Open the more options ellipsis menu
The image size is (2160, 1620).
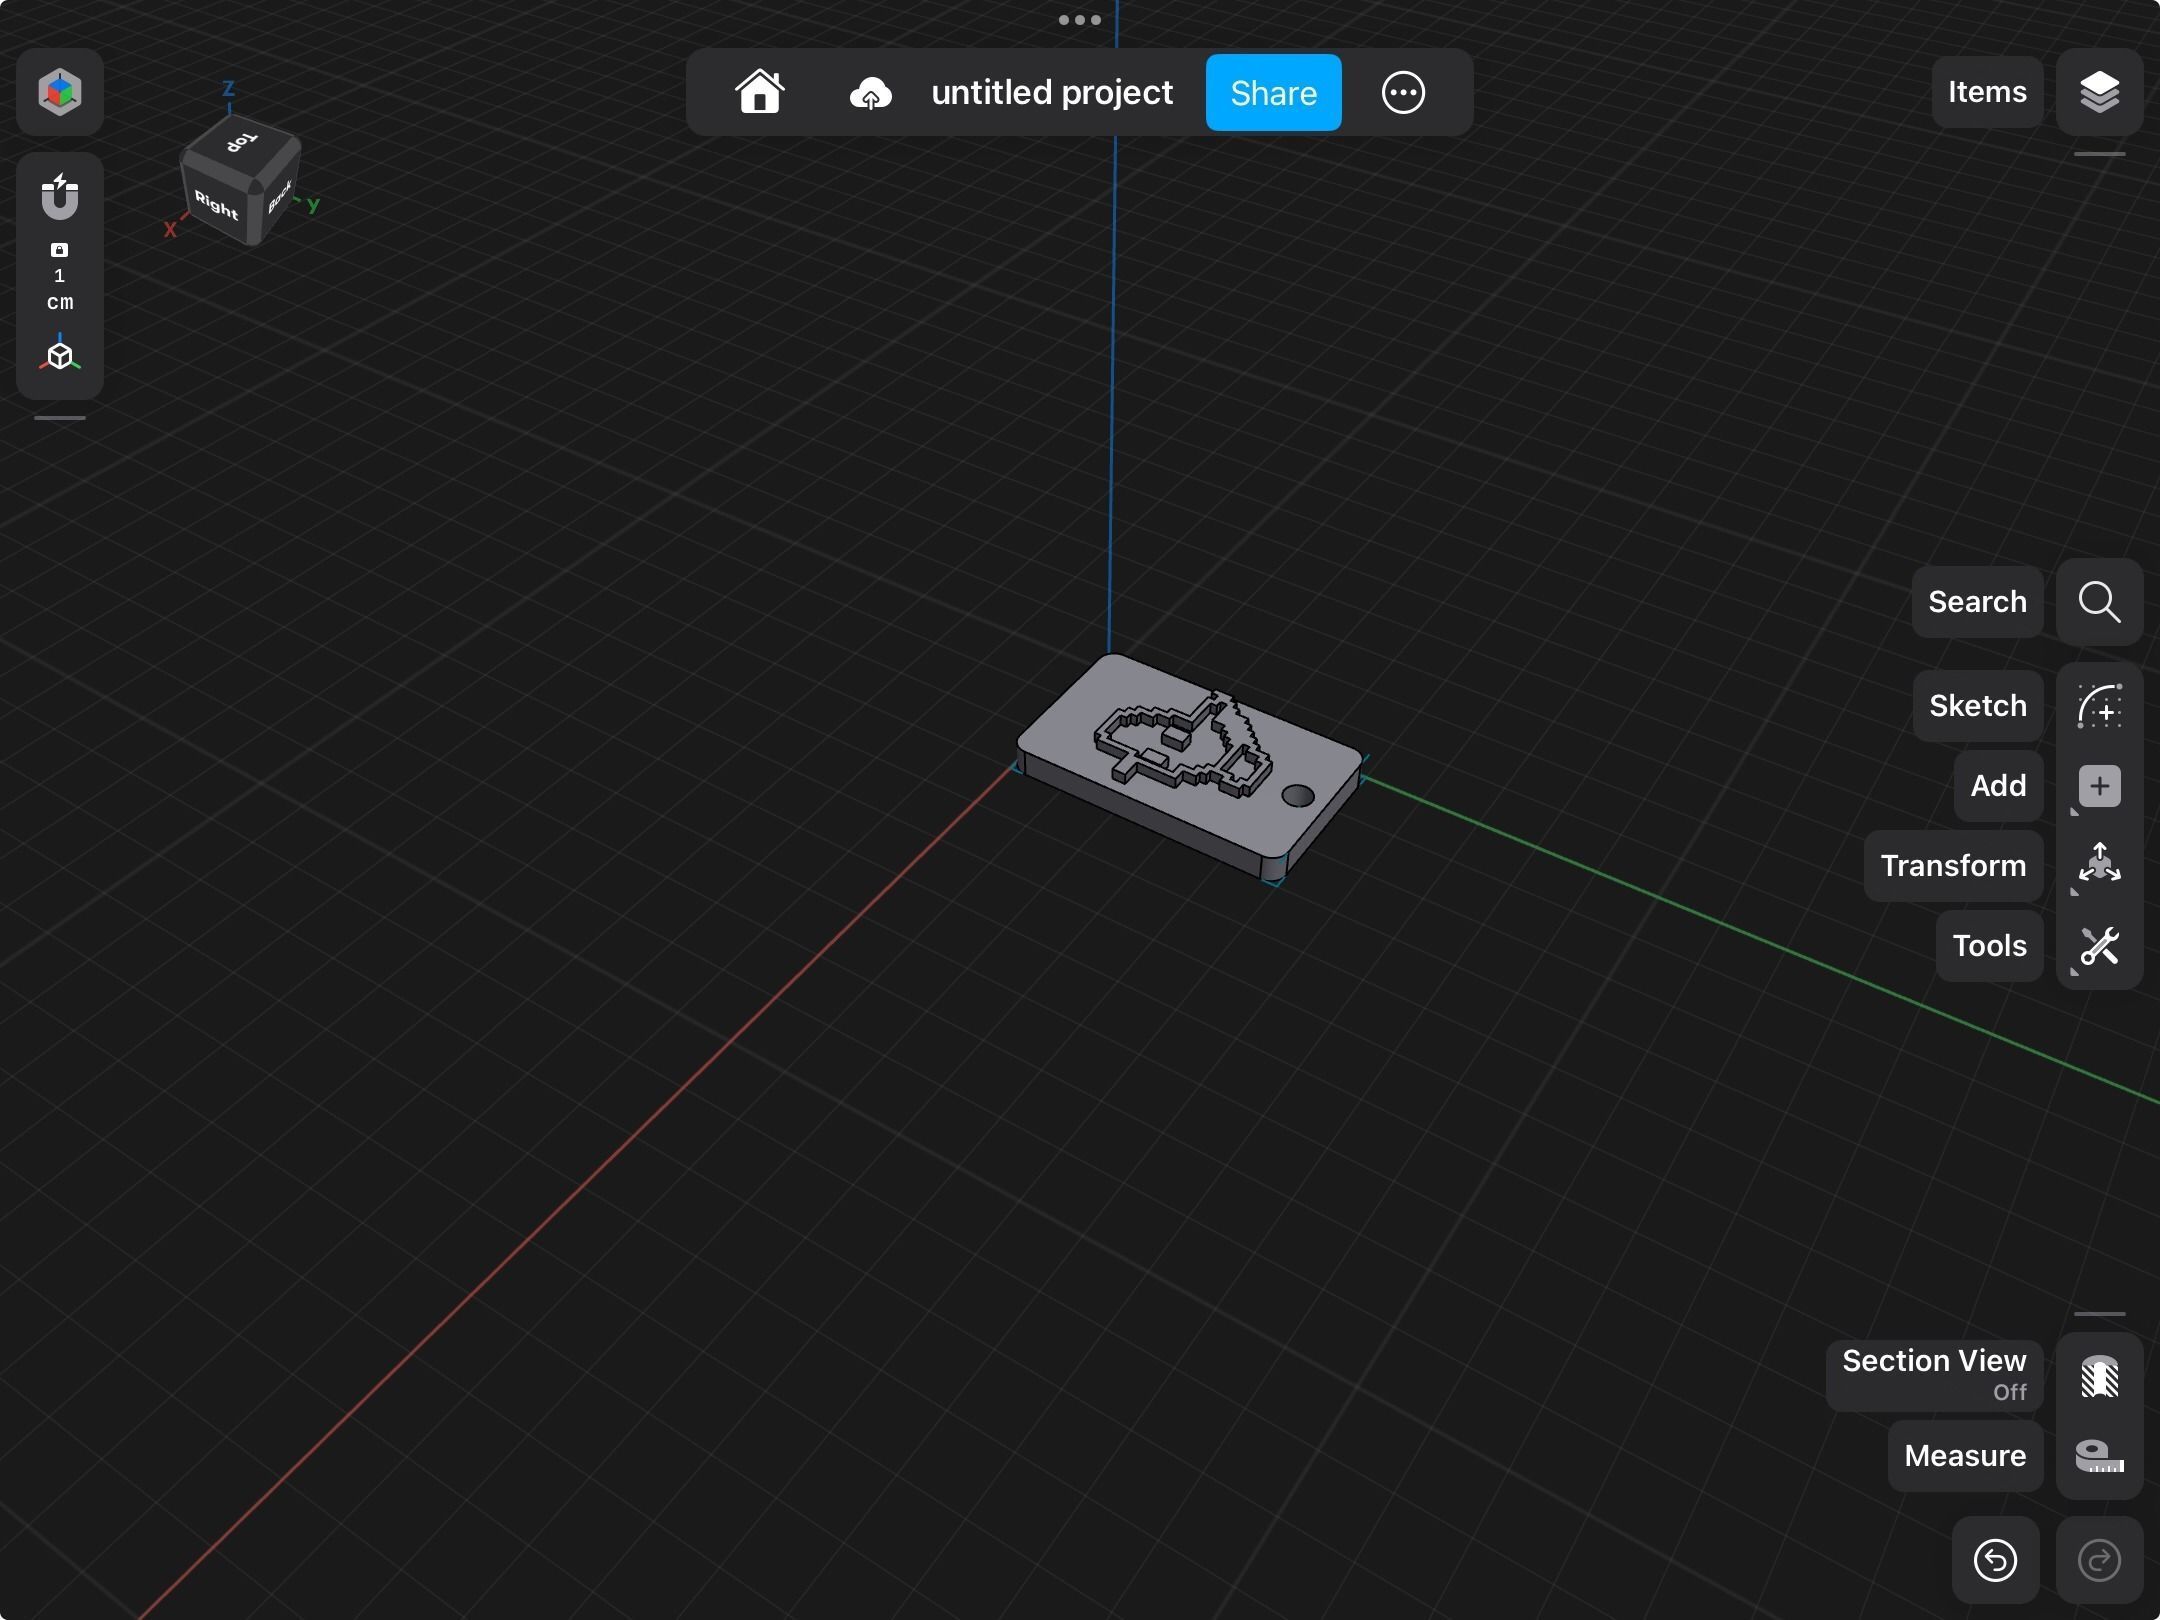(x=1403, y=92)
